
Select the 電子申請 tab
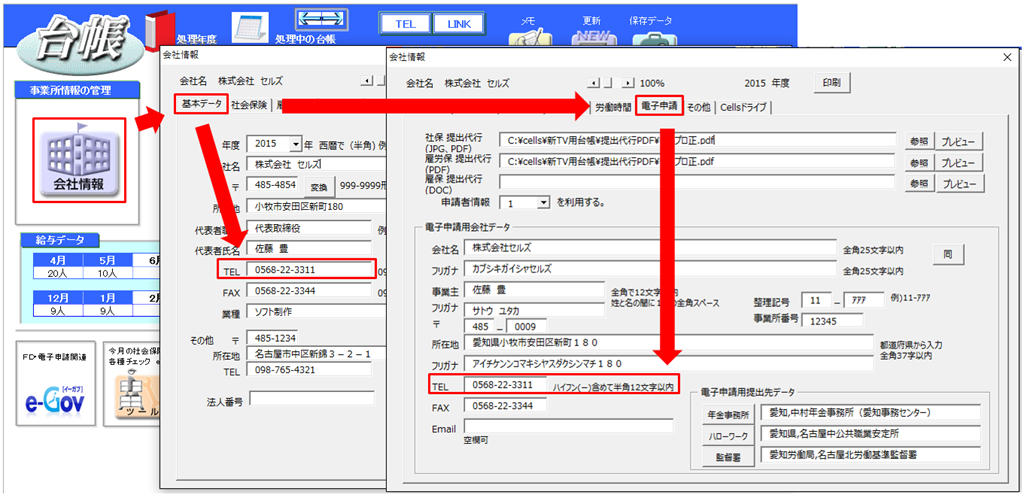coord(659,105)
